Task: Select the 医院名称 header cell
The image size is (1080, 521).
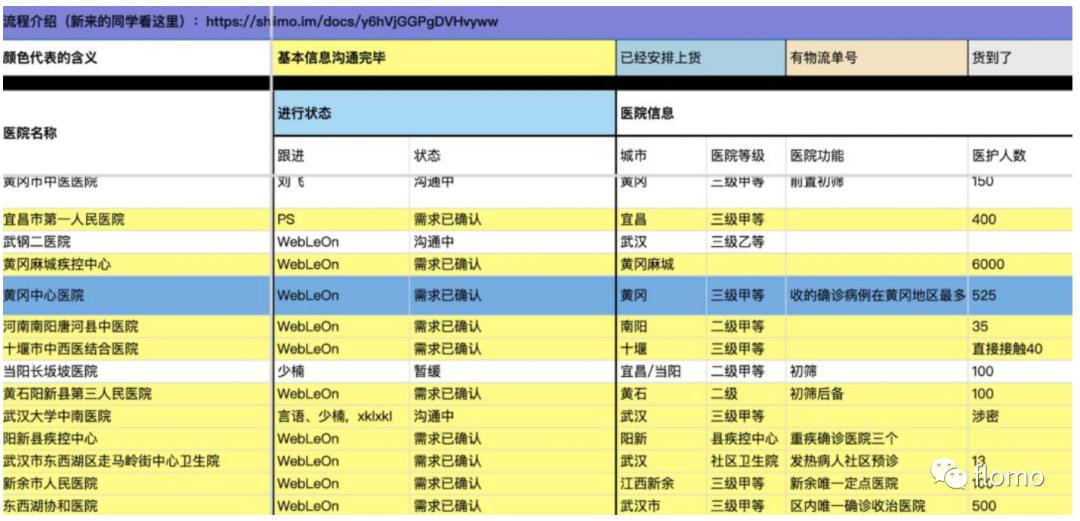Action: [136, 133]
